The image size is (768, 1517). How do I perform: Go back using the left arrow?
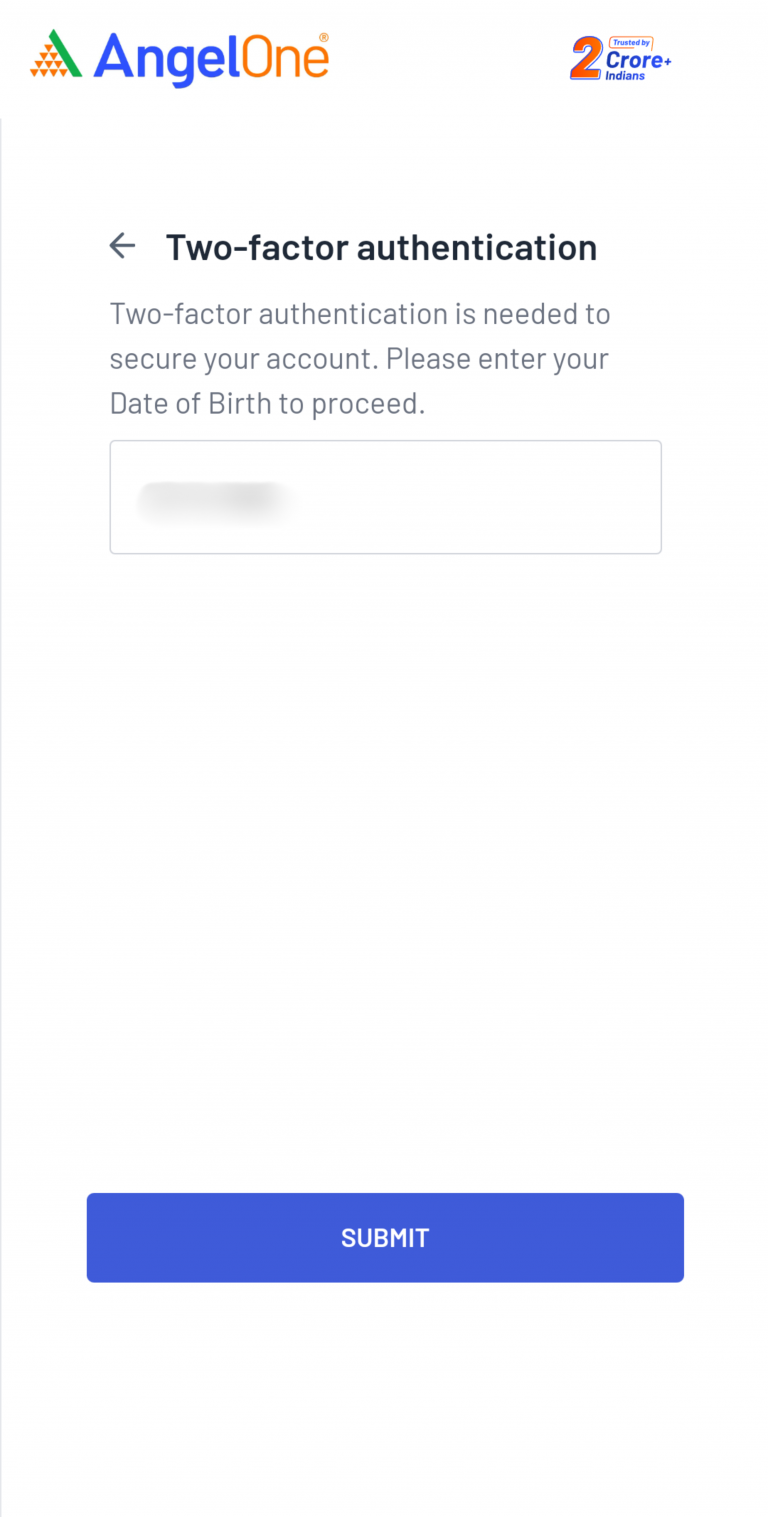point(122,246)
